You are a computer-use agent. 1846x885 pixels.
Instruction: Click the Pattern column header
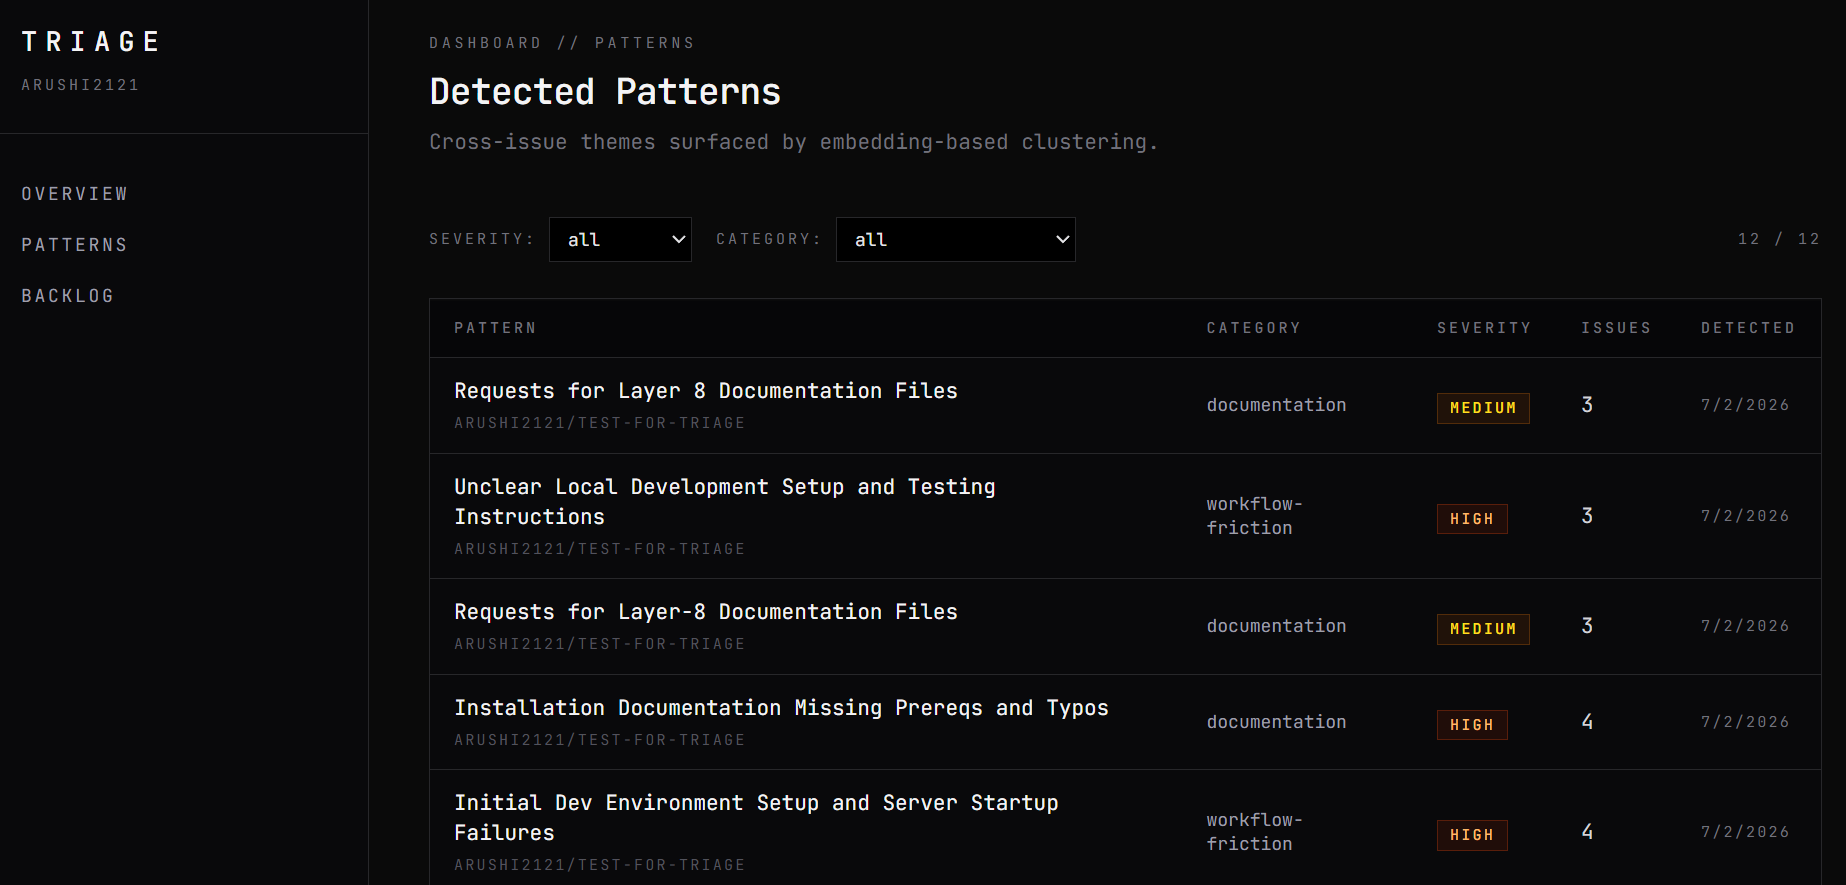click(x=495, y=328)
